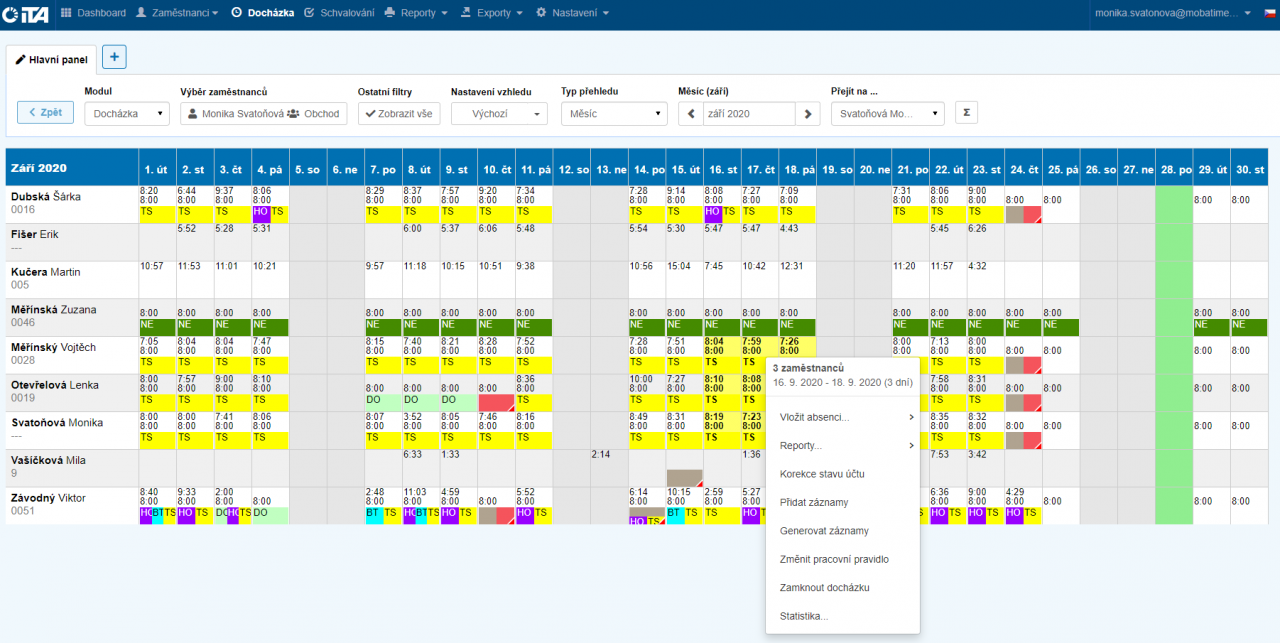
Task: Click the Zpět back button
Action: (45, 113)
